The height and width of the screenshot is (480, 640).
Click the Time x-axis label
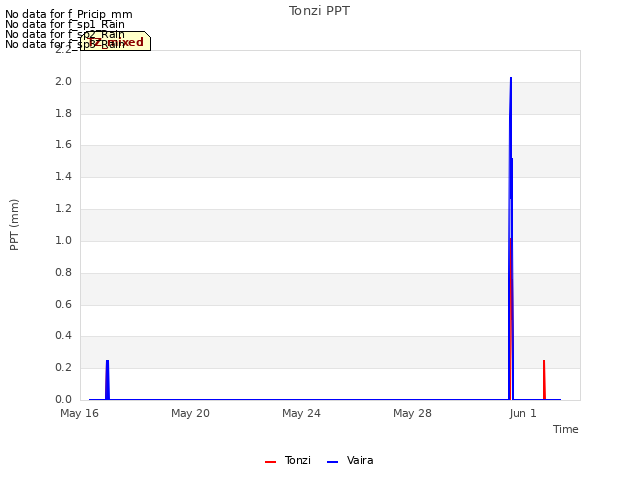[x=565, y=429]
